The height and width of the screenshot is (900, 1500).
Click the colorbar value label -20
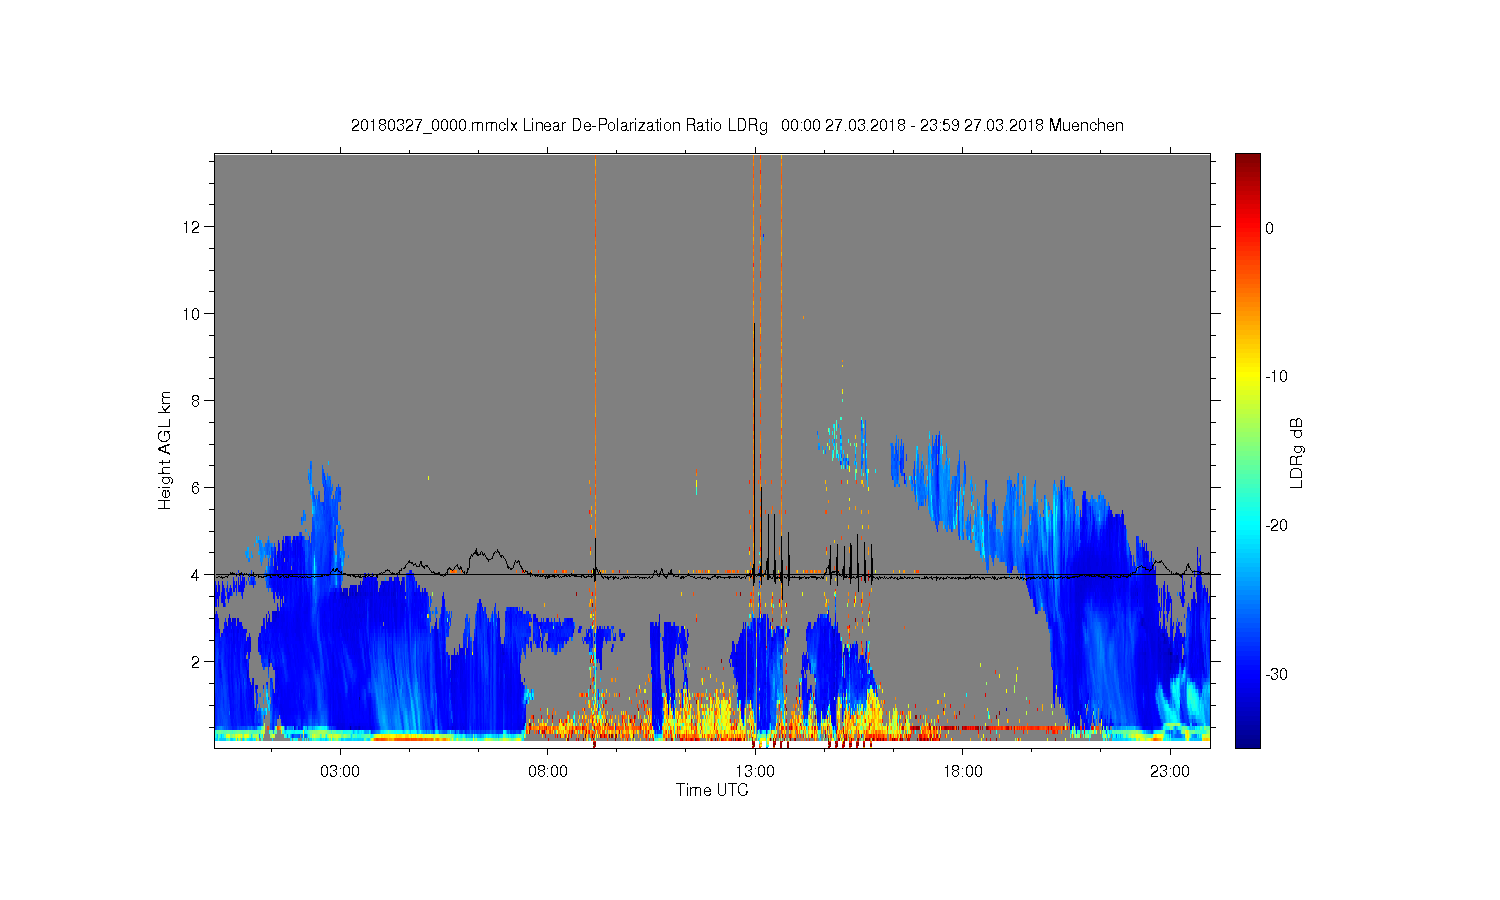[x=1276, y=526]
